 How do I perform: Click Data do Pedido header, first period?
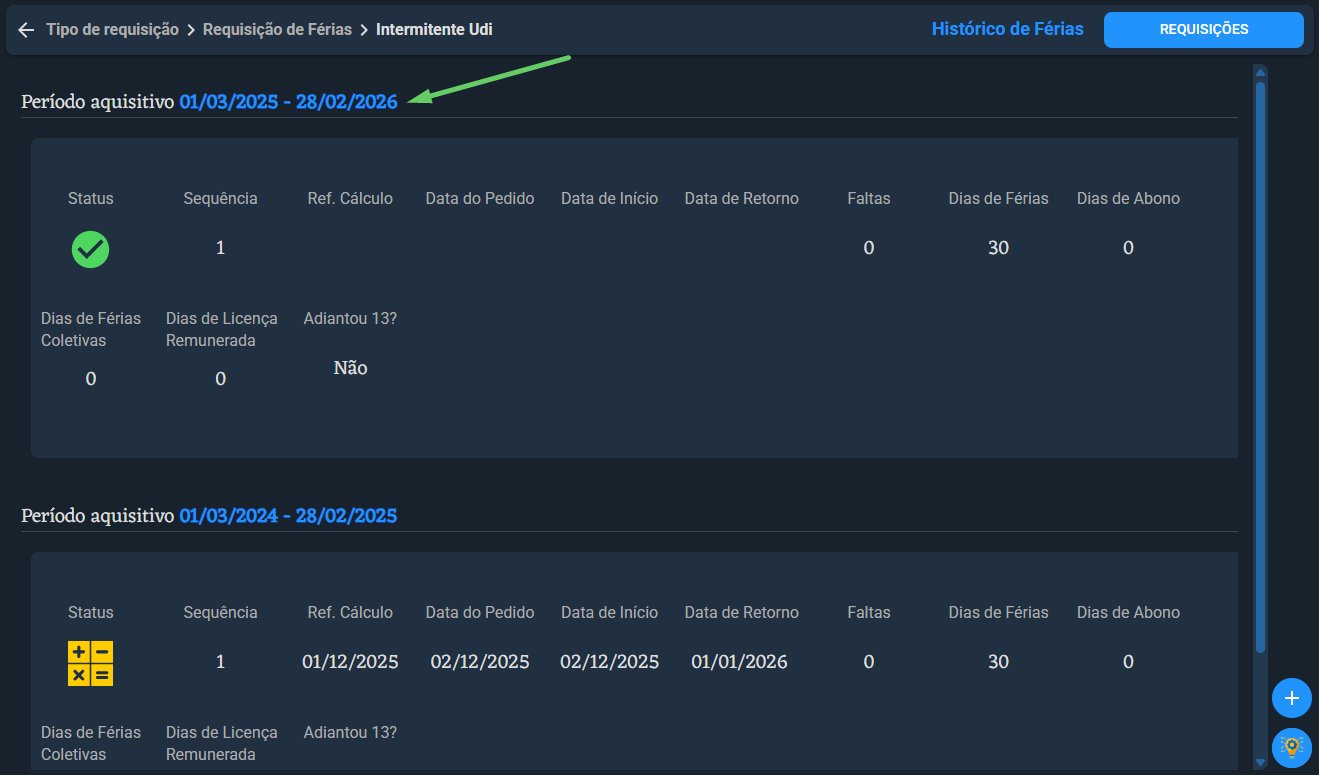click(x=480, y=198)
